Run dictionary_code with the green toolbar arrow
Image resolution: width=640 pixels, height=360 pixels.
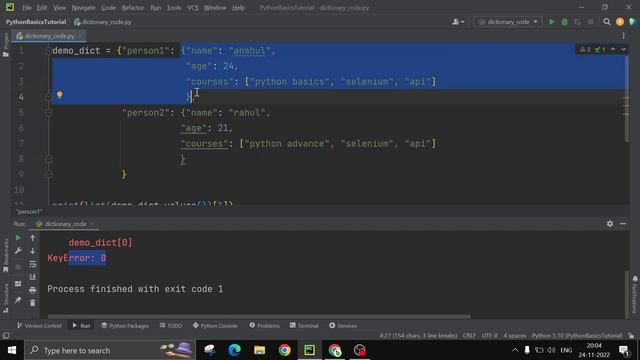(551, 22)
